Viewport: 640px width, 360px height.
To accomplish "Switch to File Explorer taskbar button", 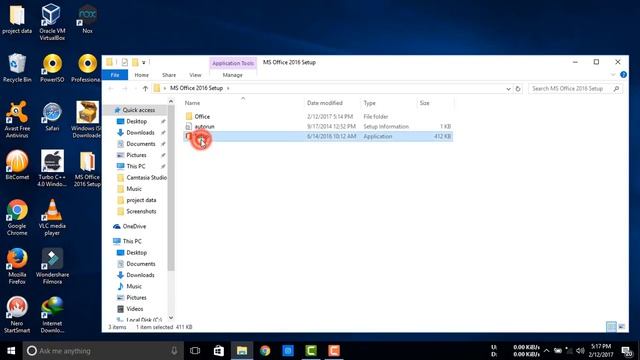I will tap(242, 351).
